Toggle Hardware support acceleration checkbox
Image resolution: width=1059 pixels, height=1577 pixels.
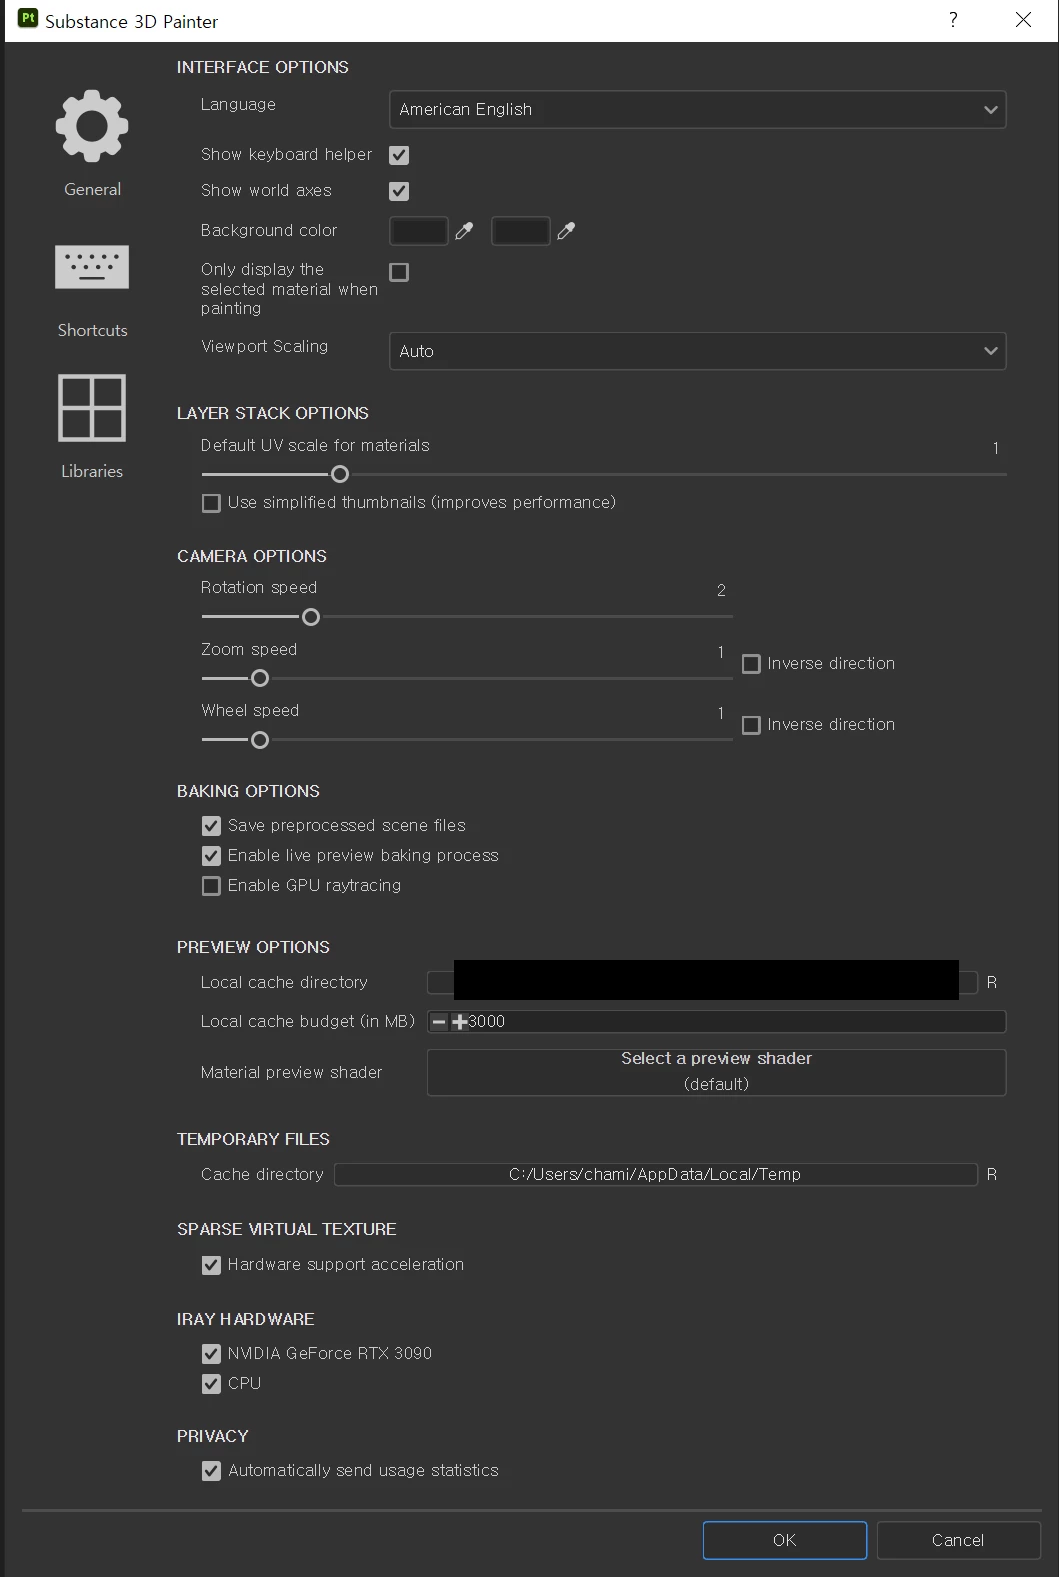point(211,1265)
